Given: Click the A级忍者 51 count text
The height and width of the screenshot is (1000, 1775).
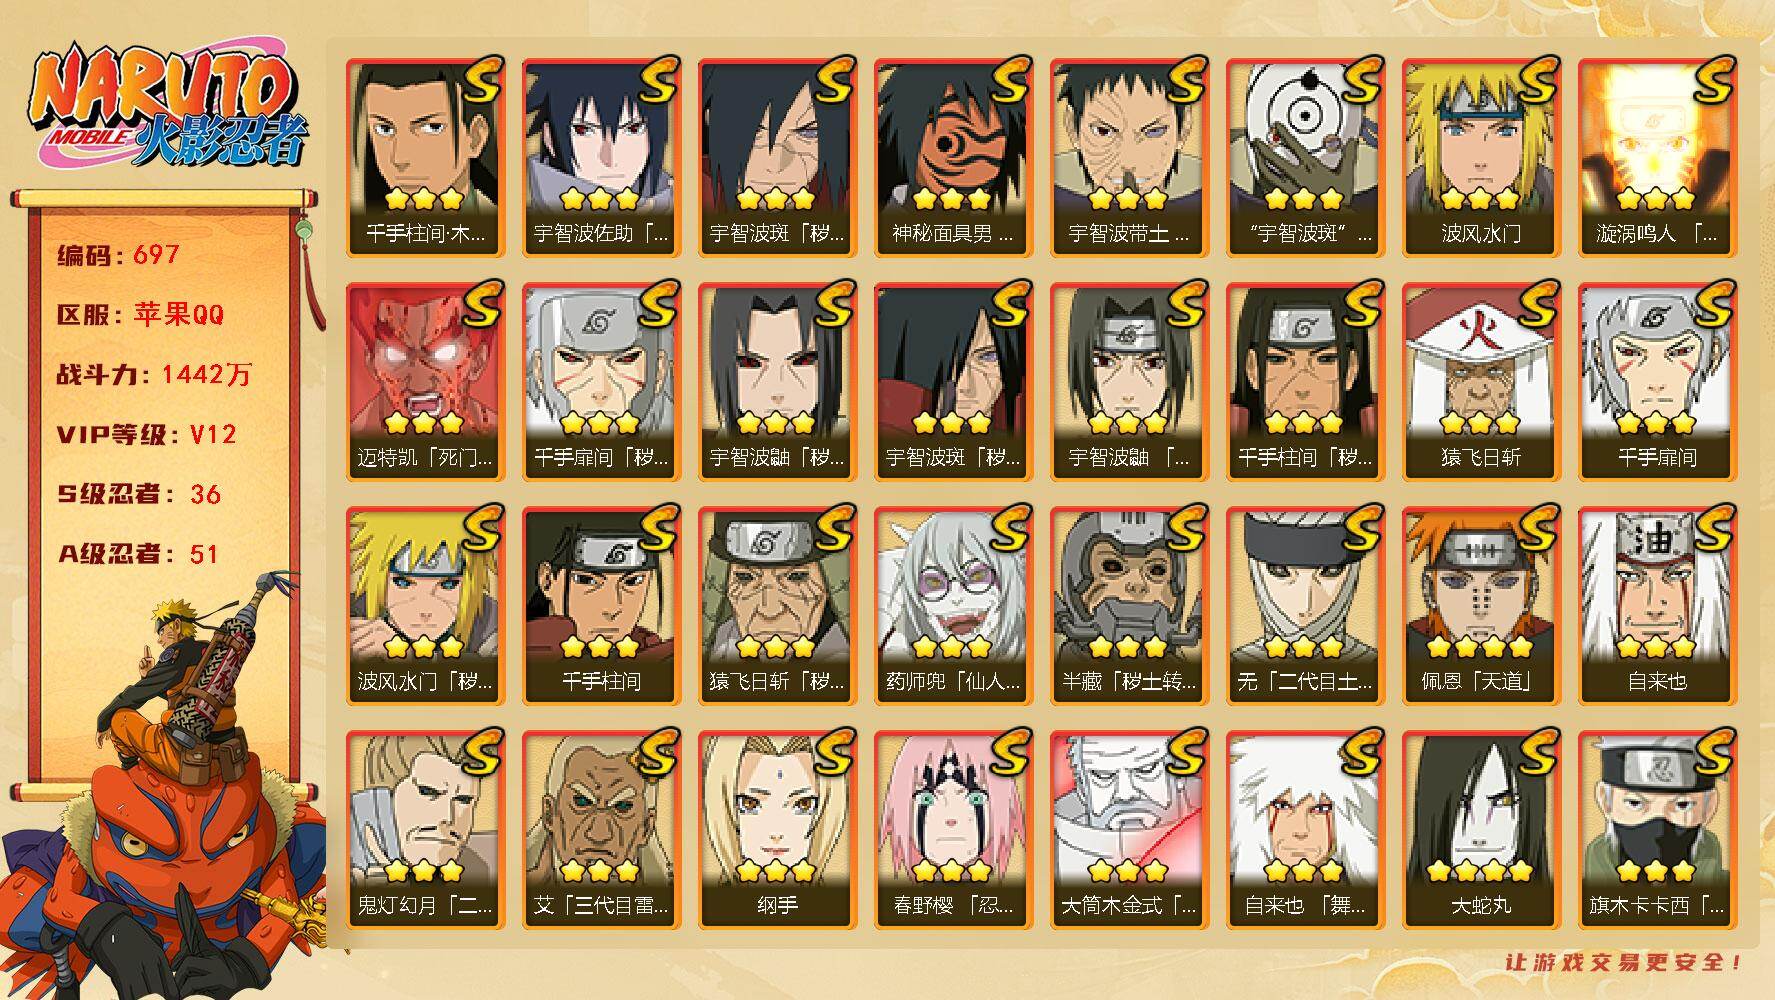Looking at the screenshot, I should click(x=138, y=554).
